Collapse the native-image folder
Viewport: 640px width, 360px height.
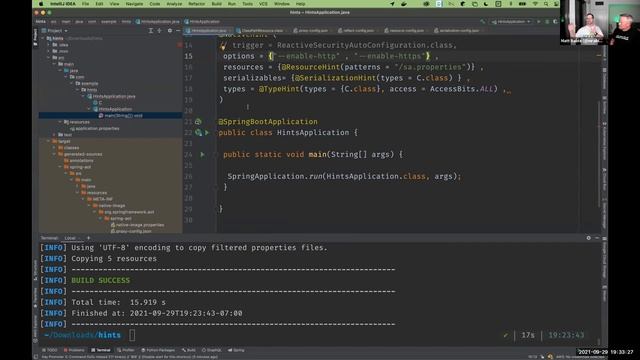(x=89, y=206)
